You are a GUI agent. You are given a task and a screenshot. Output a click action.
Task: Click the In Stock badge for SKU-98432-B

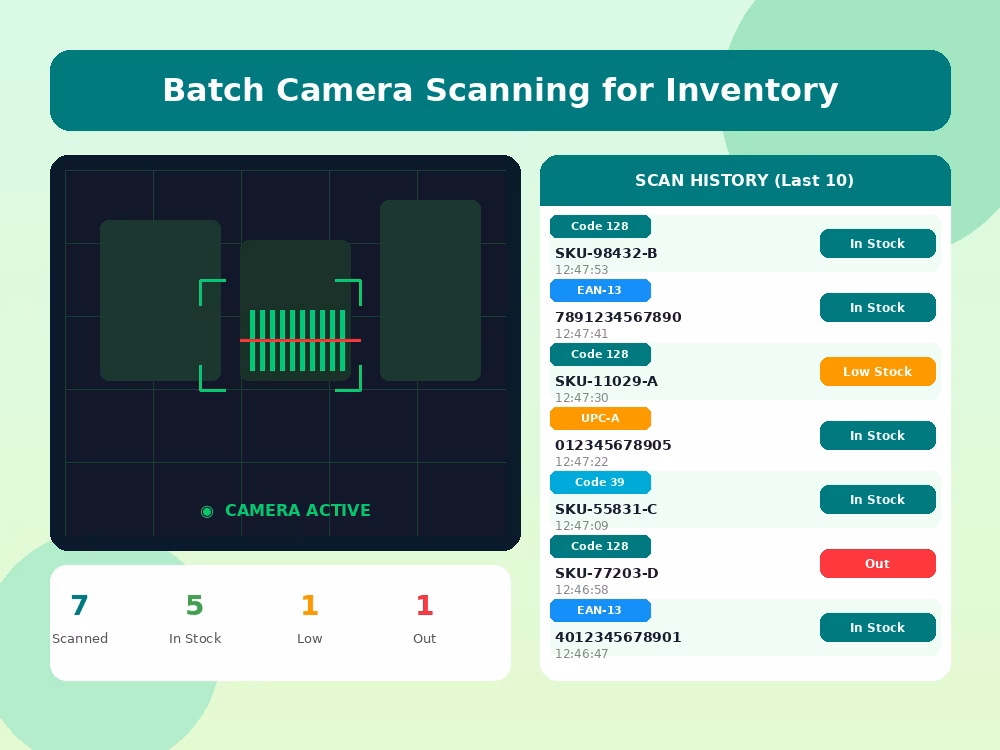tap(878, 244)
